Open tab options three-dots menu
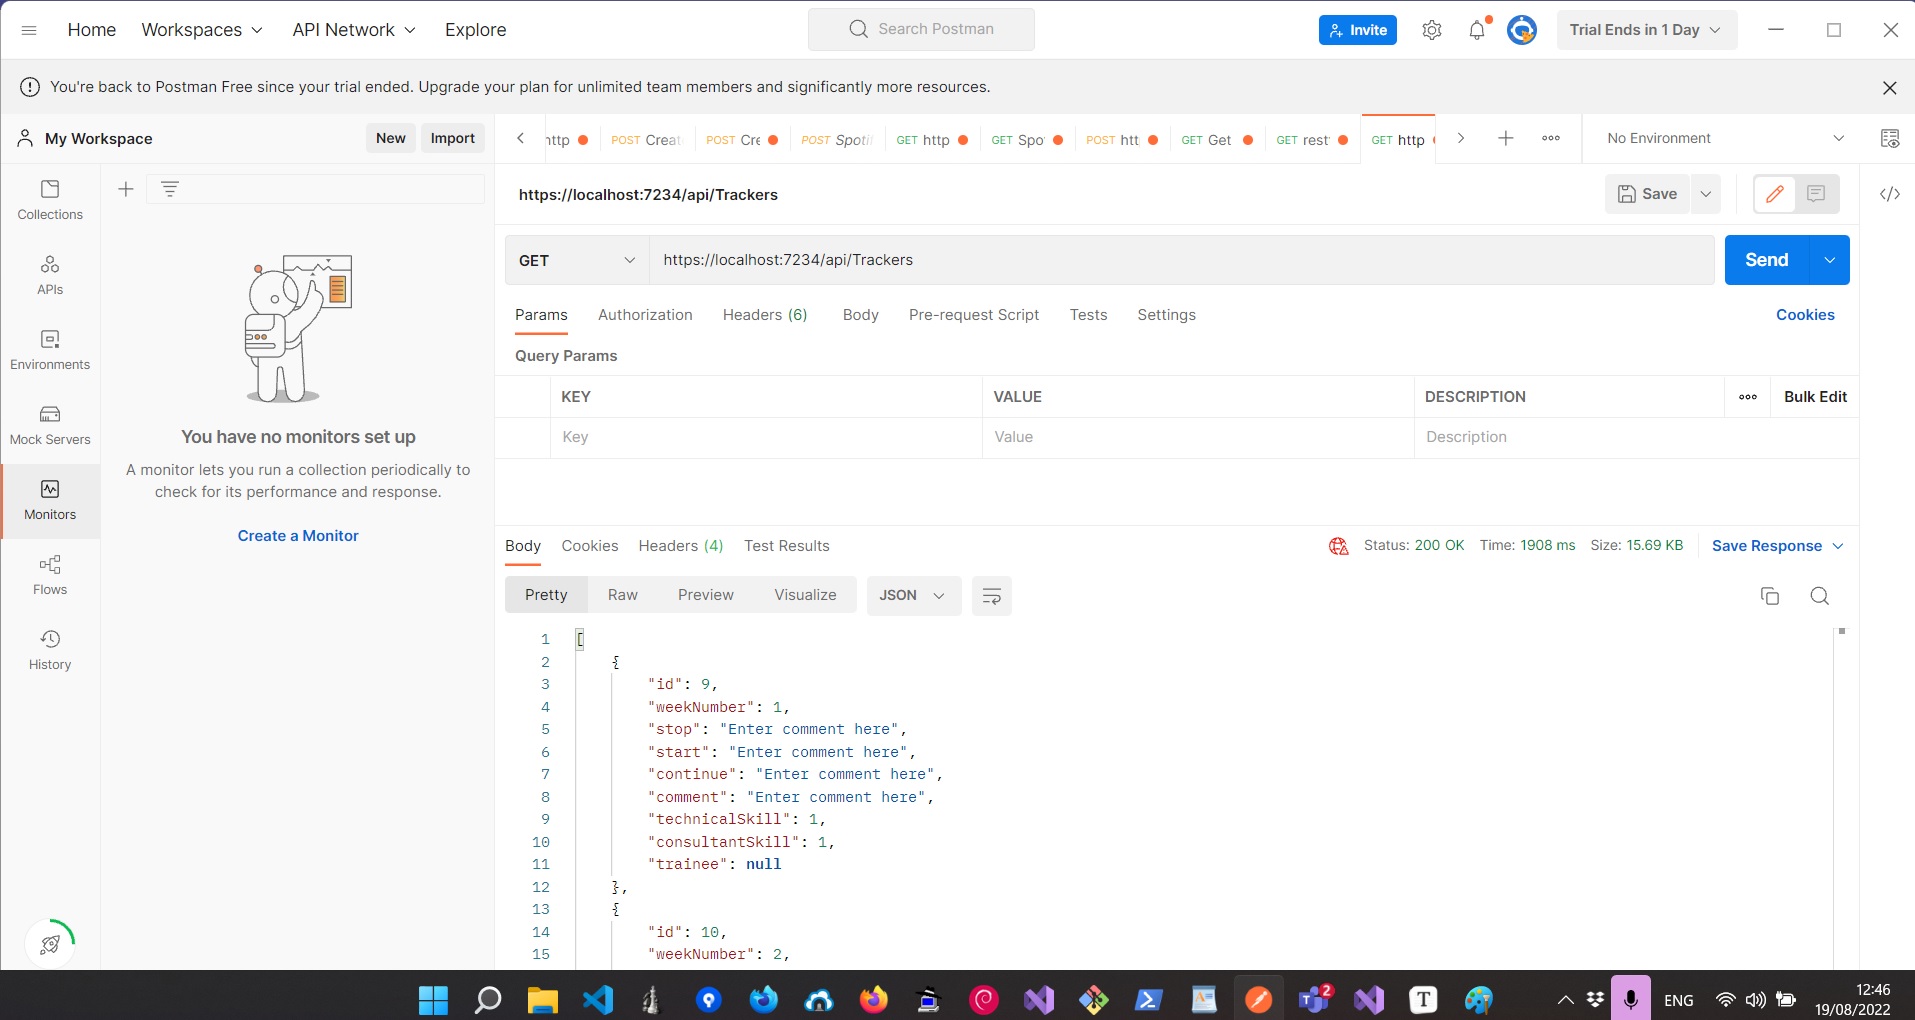 point(1551,138)
